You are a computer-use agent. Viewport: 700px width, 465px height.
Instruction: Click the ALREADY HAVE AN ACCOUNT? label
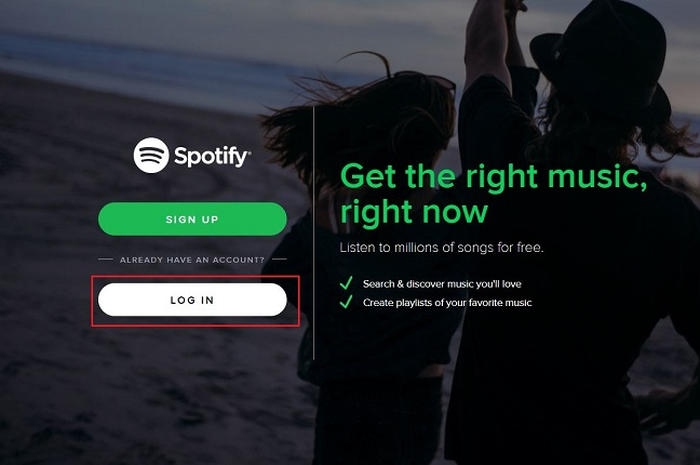point(192,260)
